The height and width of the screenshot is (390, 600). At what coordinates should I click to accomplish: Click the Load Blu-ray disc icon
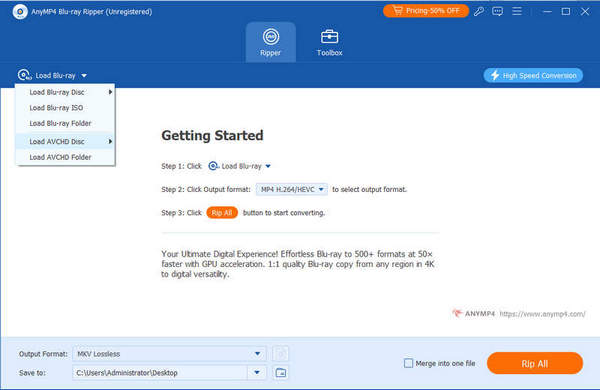[x=24, y=75]
